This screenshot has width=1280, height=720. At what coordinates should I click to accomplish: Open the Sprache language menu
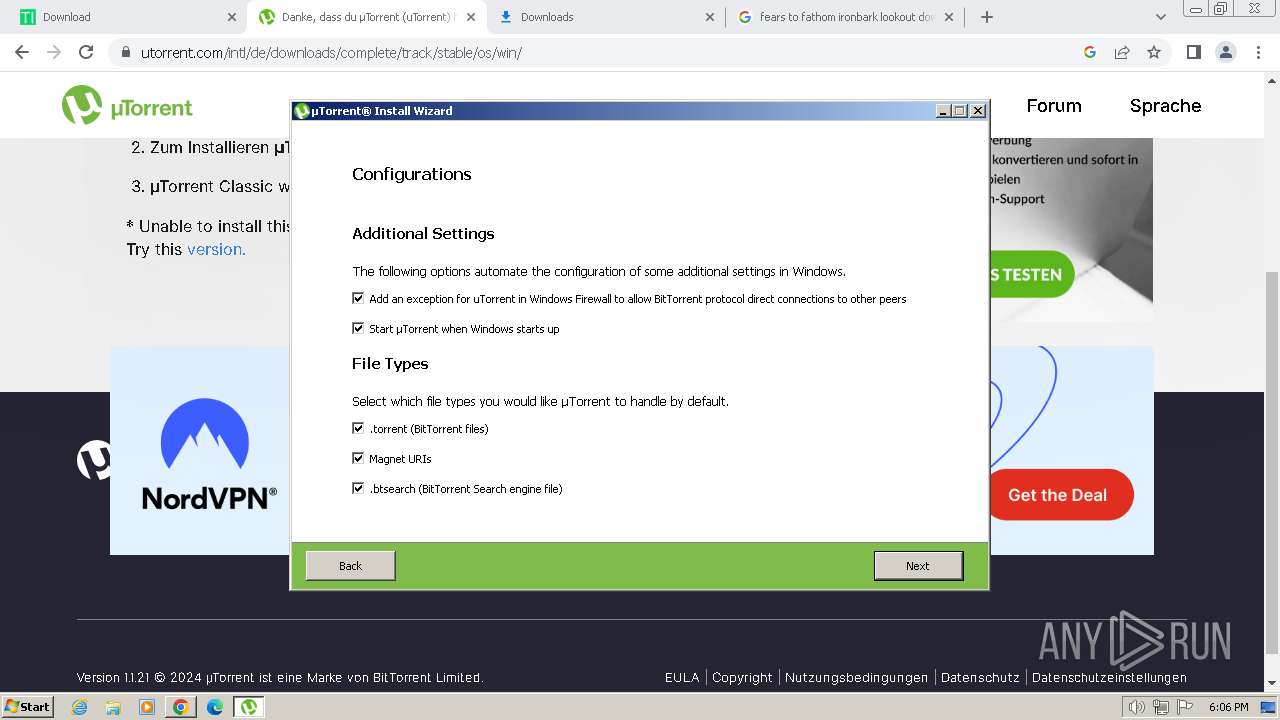point(1166,106)
